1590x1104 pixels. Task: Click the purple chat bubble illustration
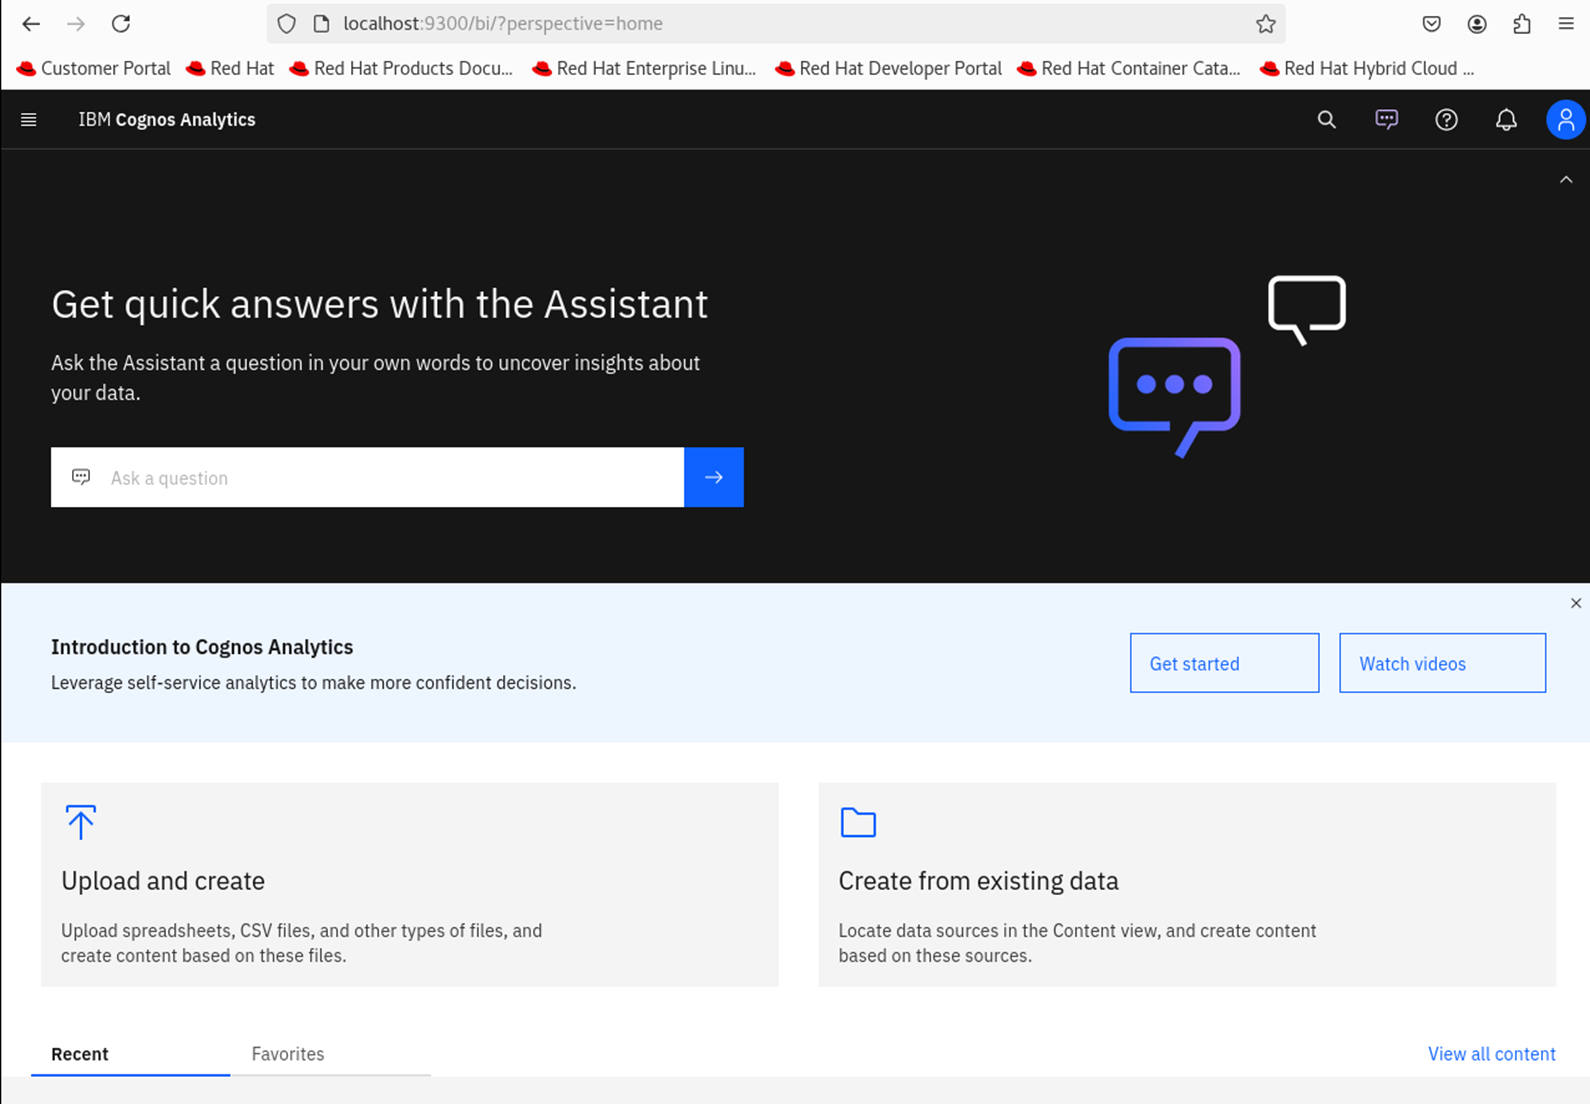click(1175, 397)
